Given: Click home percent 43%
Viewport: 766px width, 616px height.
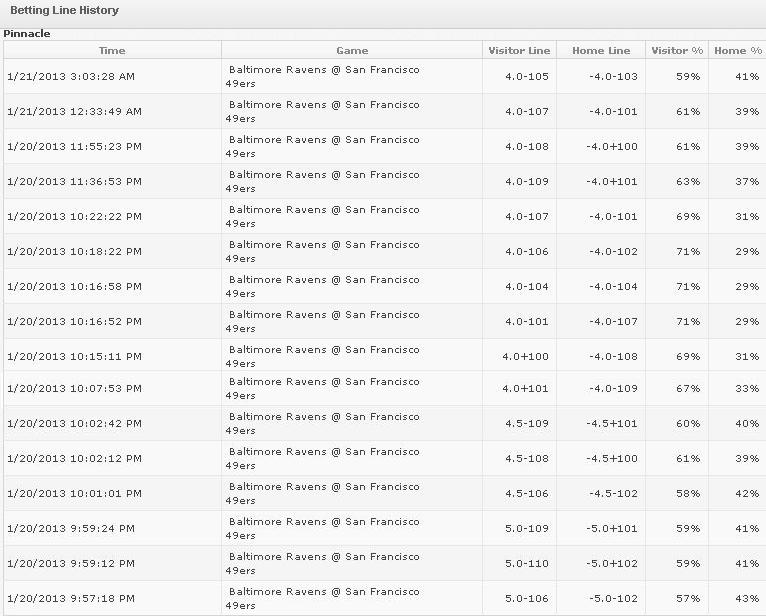Looking at the screenshot, I should point(747,599).
